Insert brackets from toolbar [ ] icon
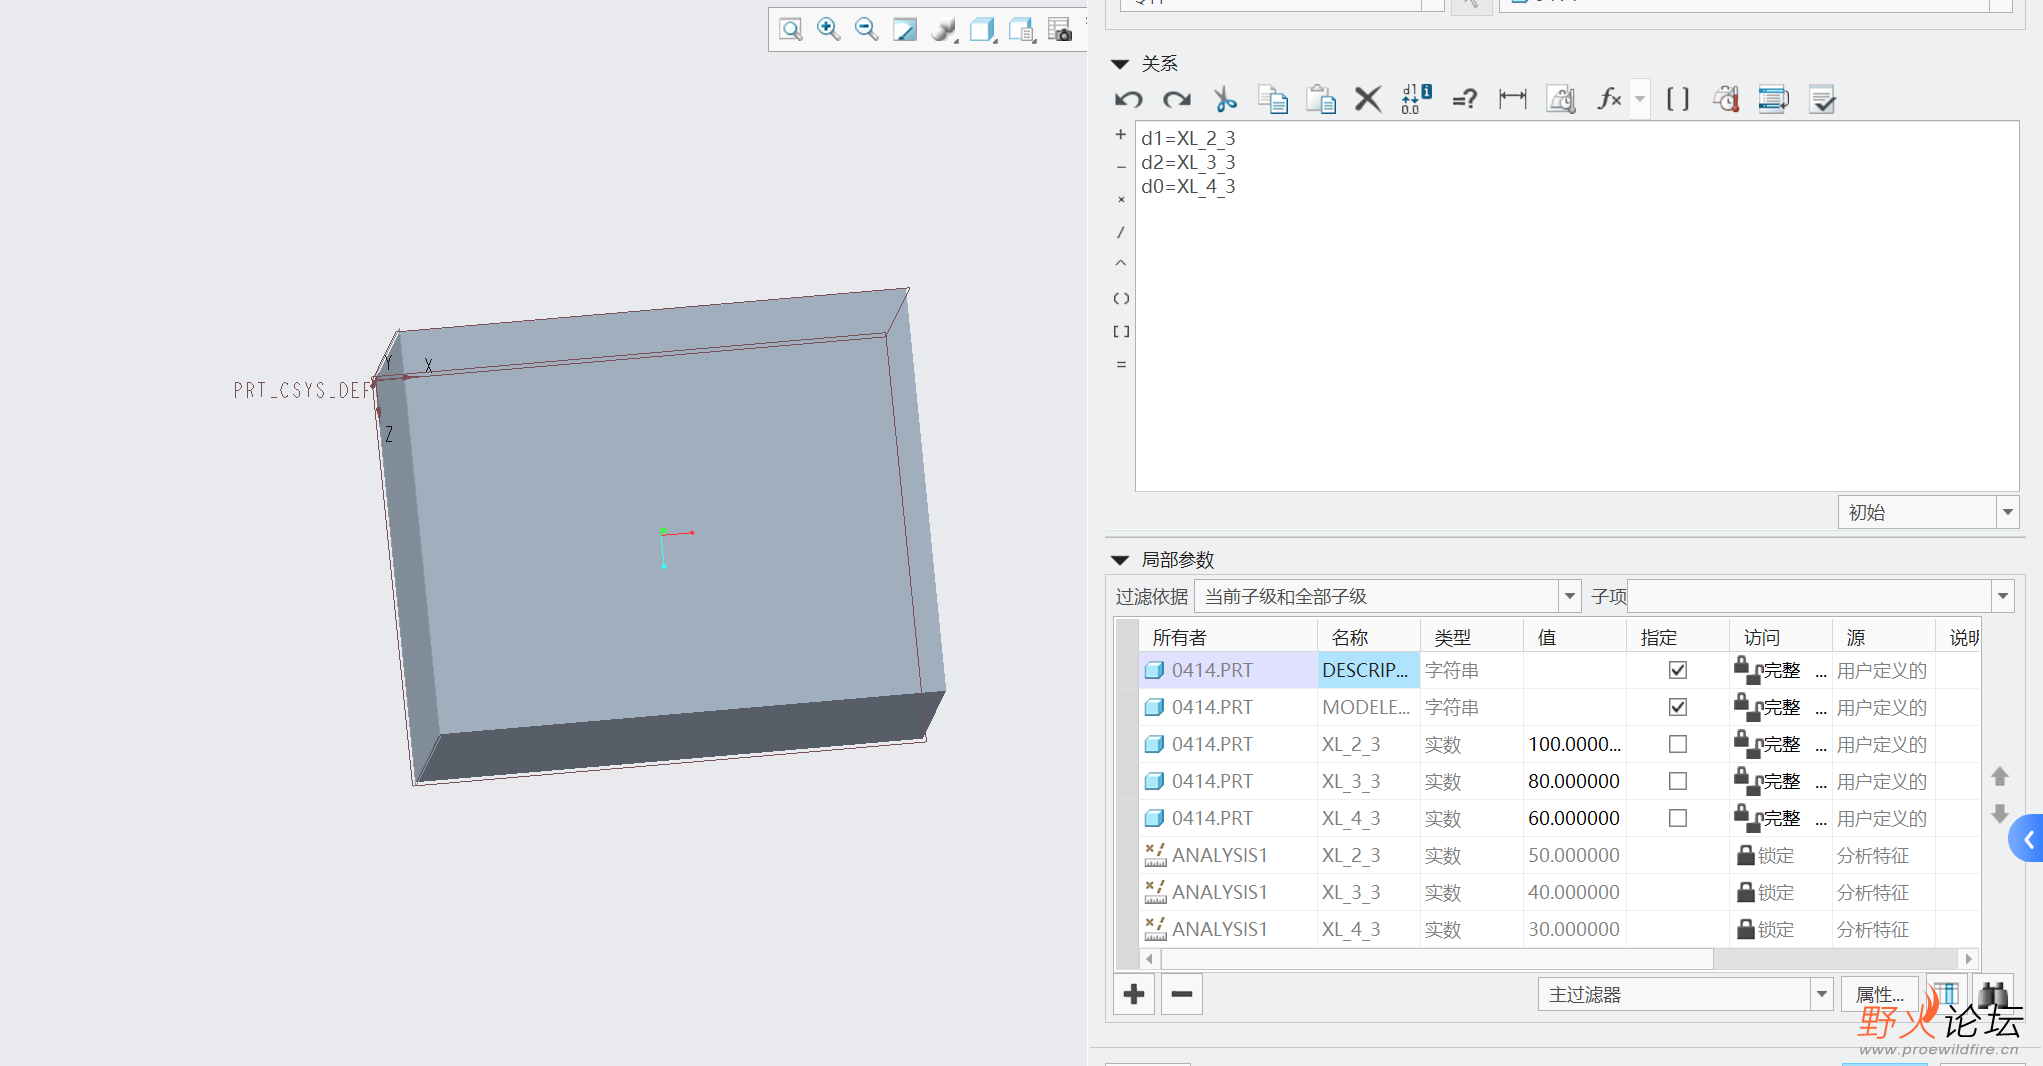Screen dimensions: 2043x1066 [x=1678, y=99]
